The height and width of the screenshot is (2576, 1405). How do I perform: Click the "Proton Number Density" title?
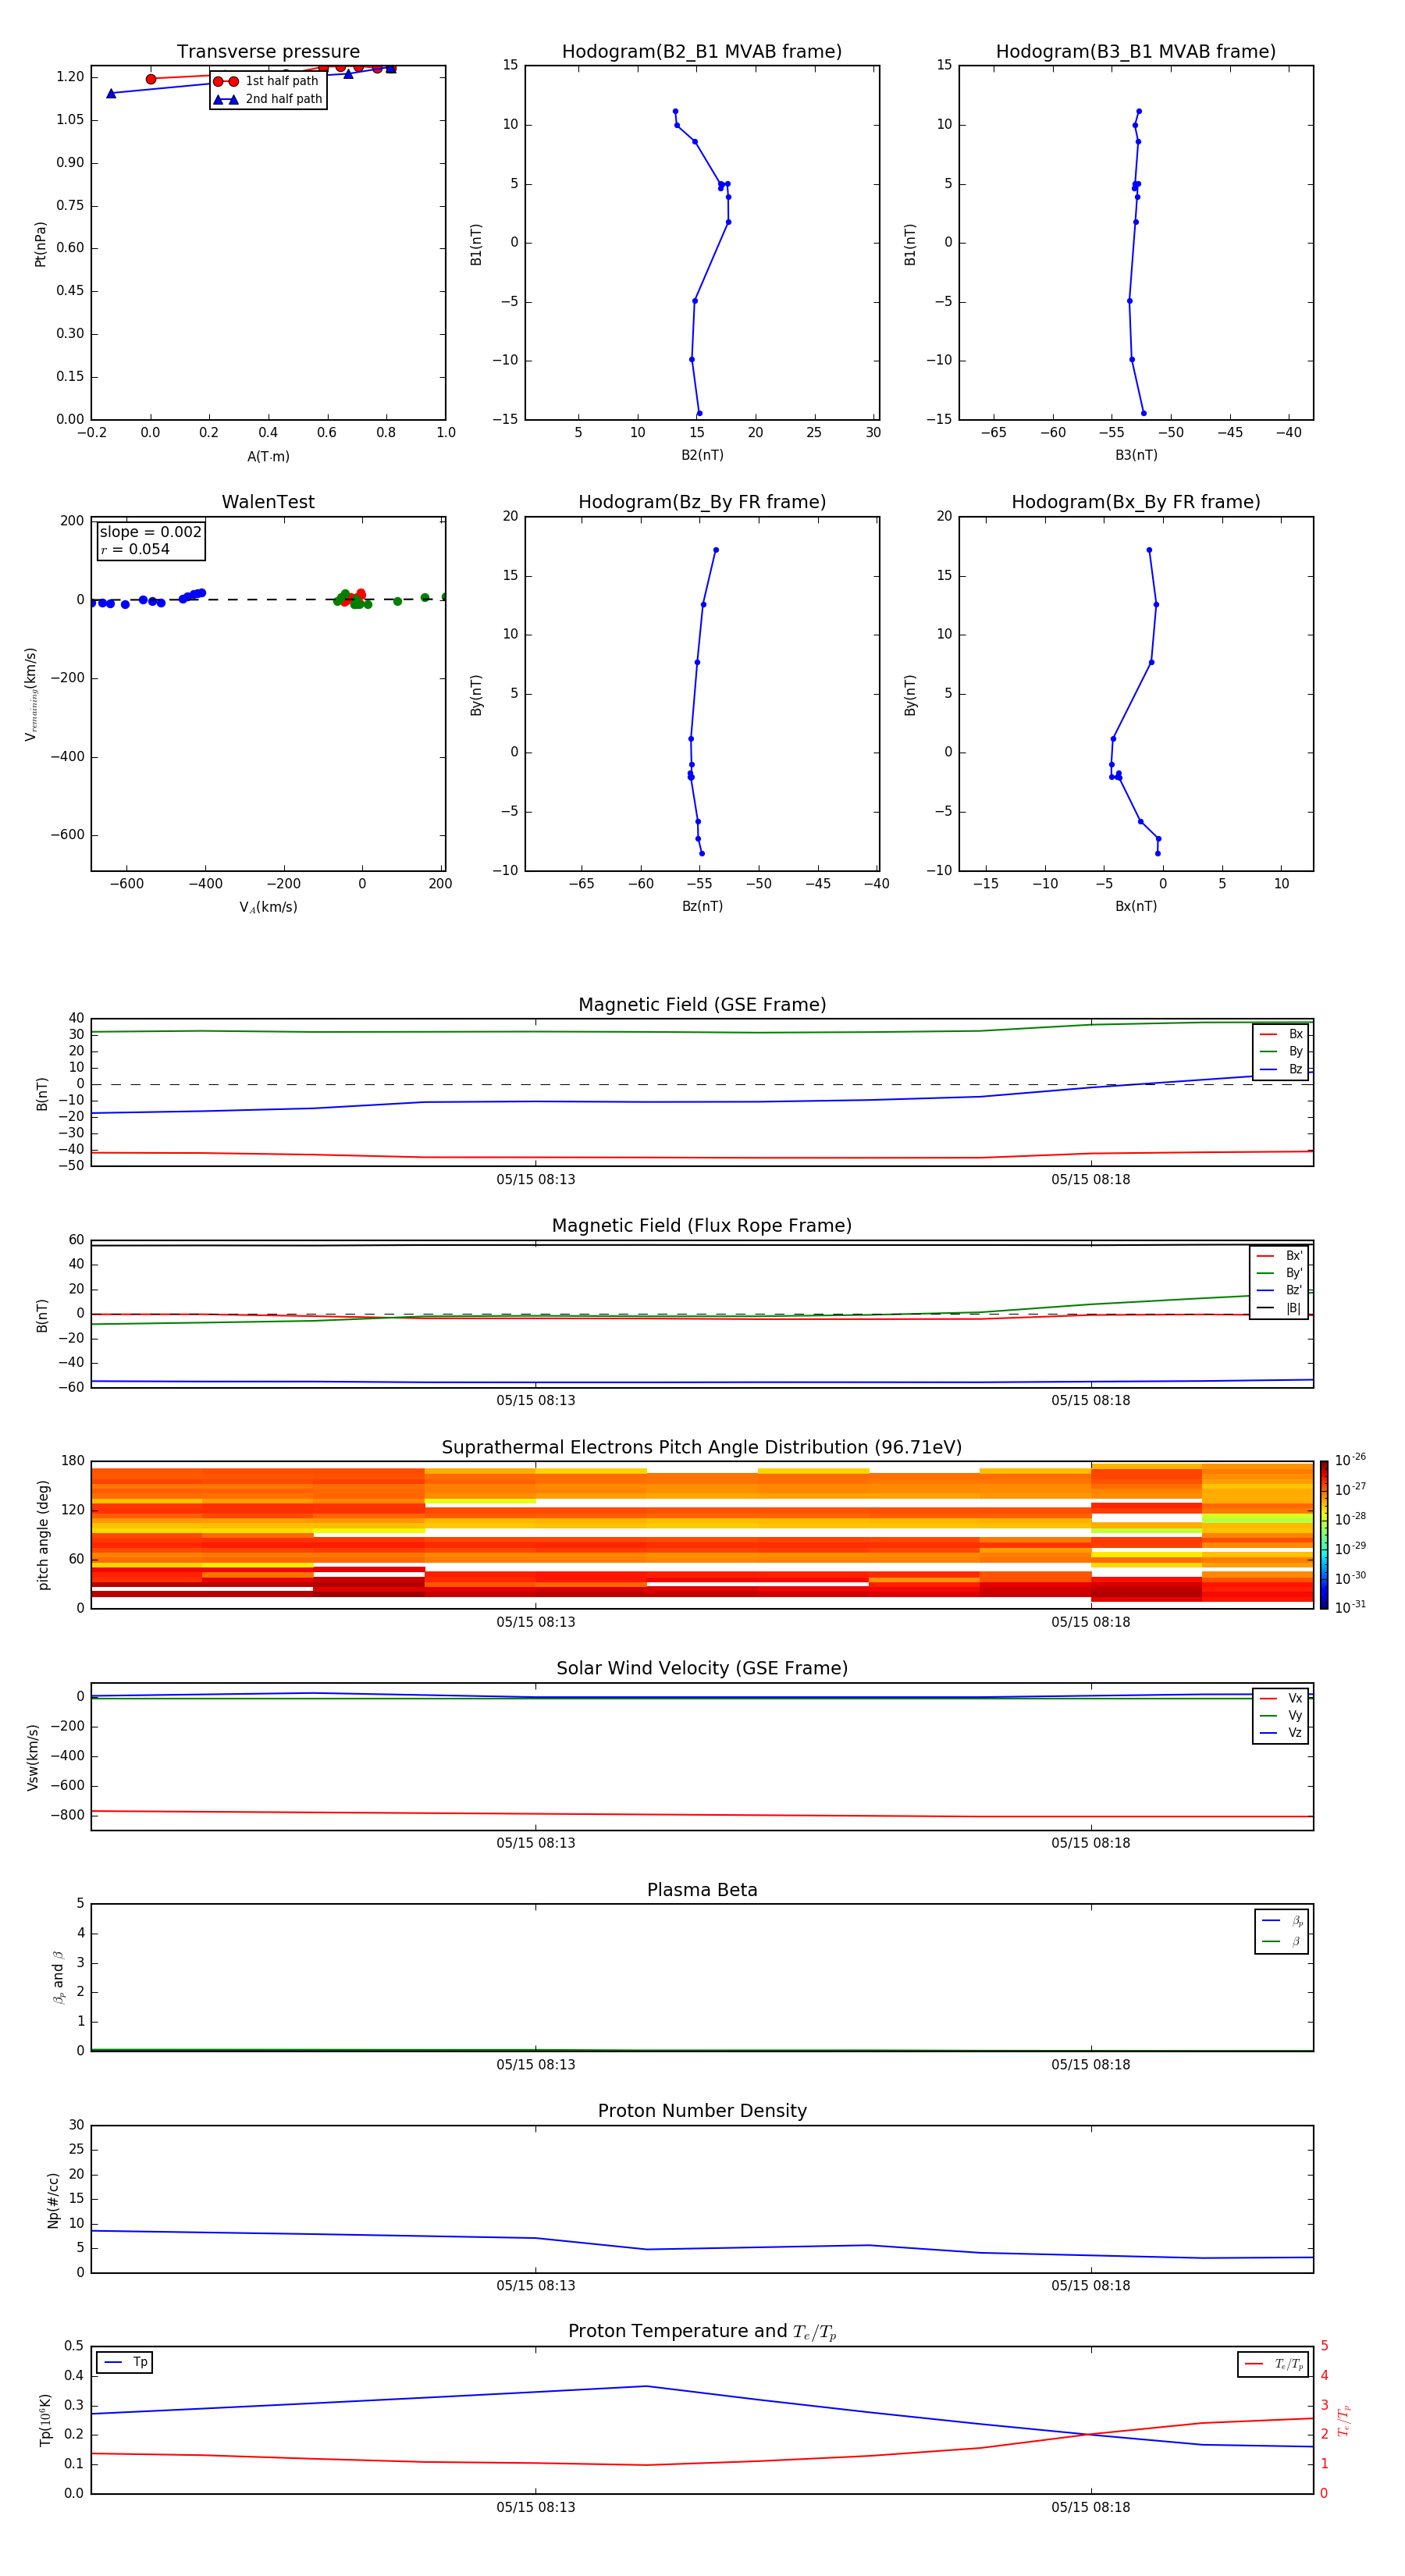[x=702, y=2111]
